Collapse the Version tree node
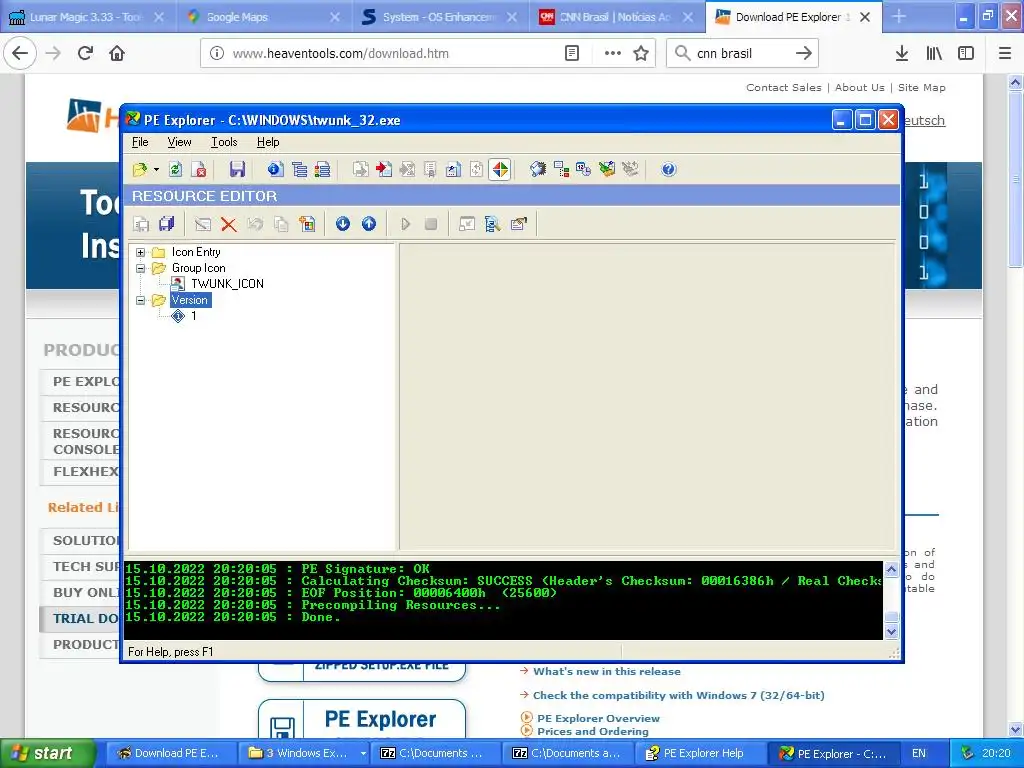Viewport: 1024px width, 768px height. point(140,300)
